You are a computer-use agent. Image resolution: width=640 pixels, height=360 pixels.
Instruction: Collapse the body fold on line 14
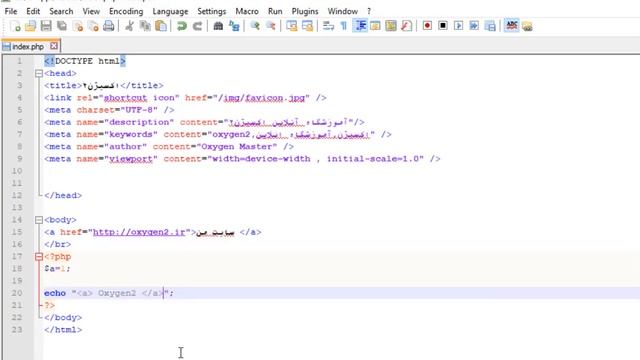point(39,220)
